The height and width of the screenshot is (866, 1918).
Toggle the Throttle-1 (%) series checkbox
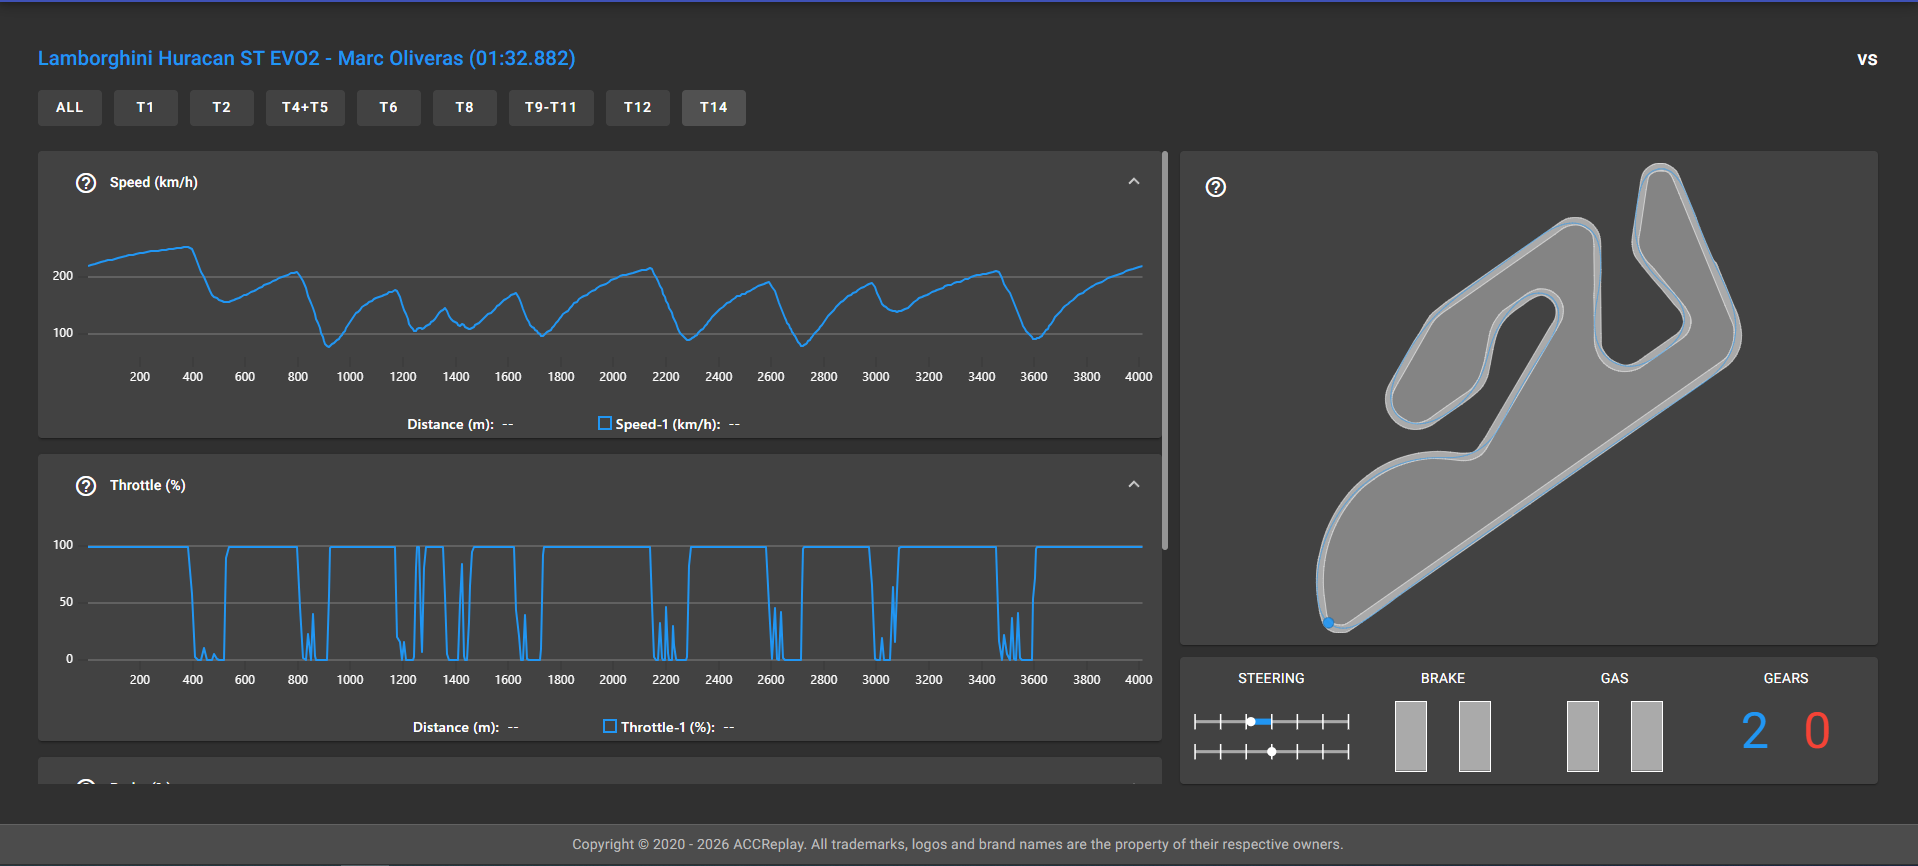[x=610, y=726]
